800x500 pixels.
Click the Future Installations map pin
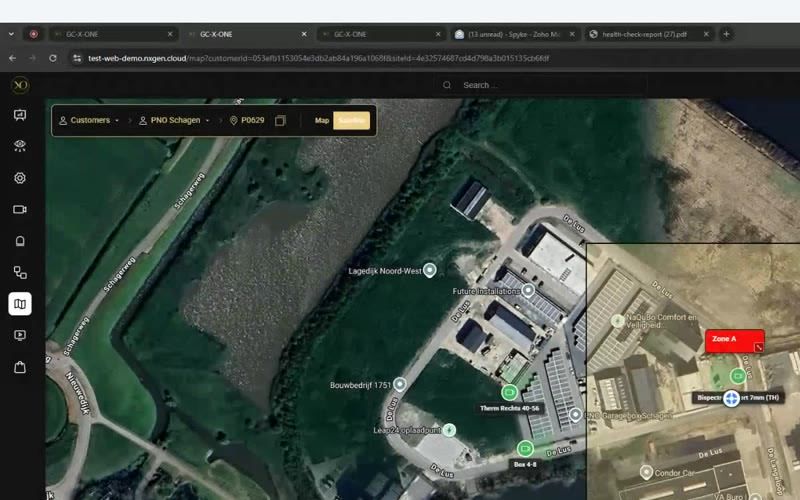click(528, 291)
